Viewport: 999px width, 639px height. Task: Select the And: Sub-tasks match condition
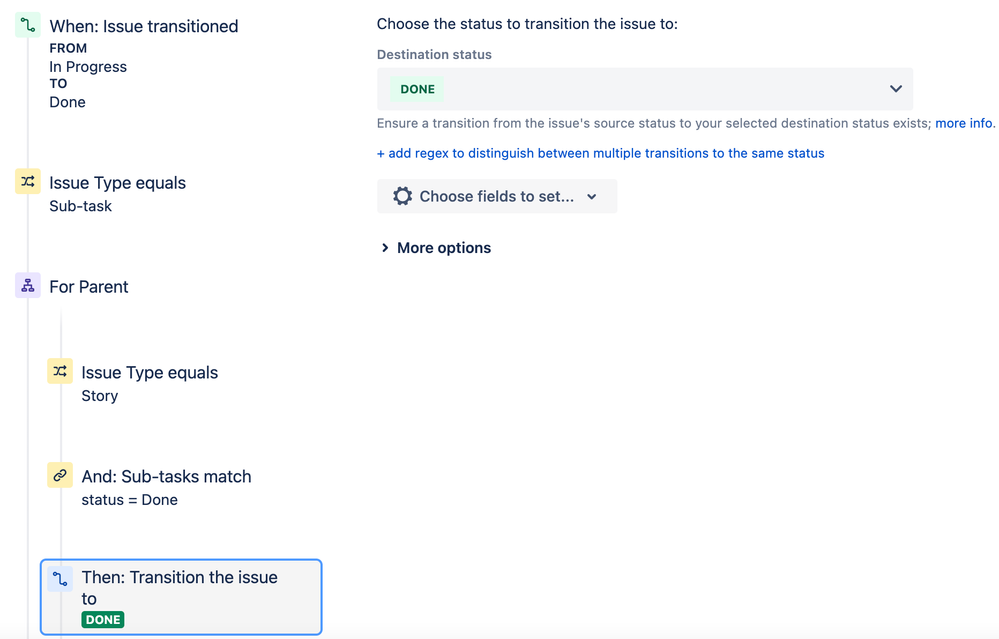[x=166, y=477]
